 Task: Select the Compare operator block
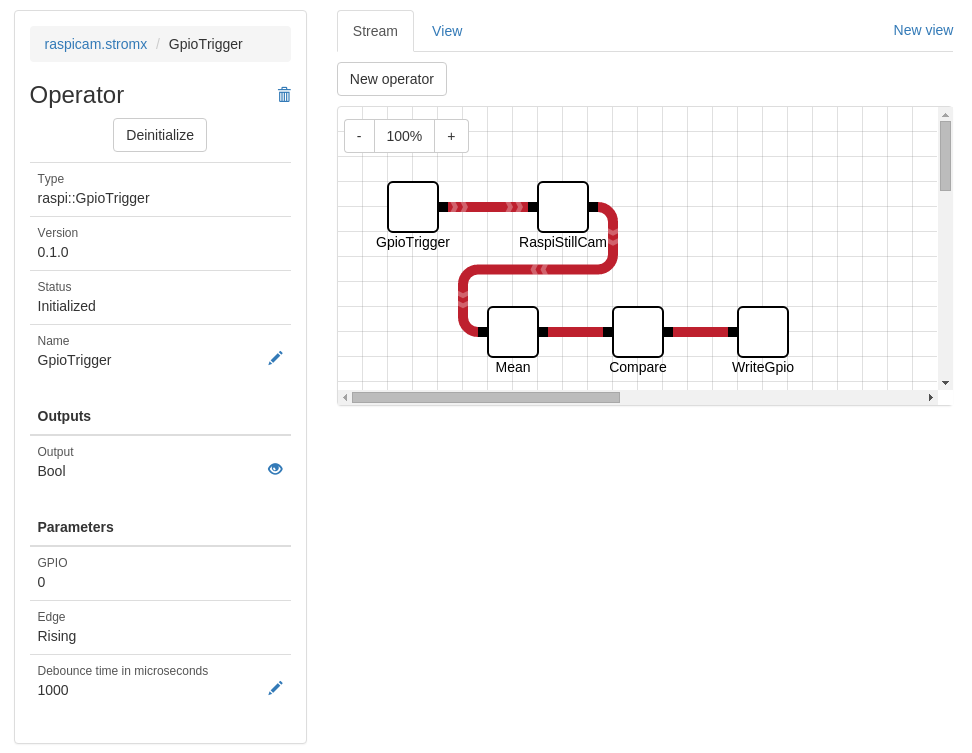[x=638, y=332]
